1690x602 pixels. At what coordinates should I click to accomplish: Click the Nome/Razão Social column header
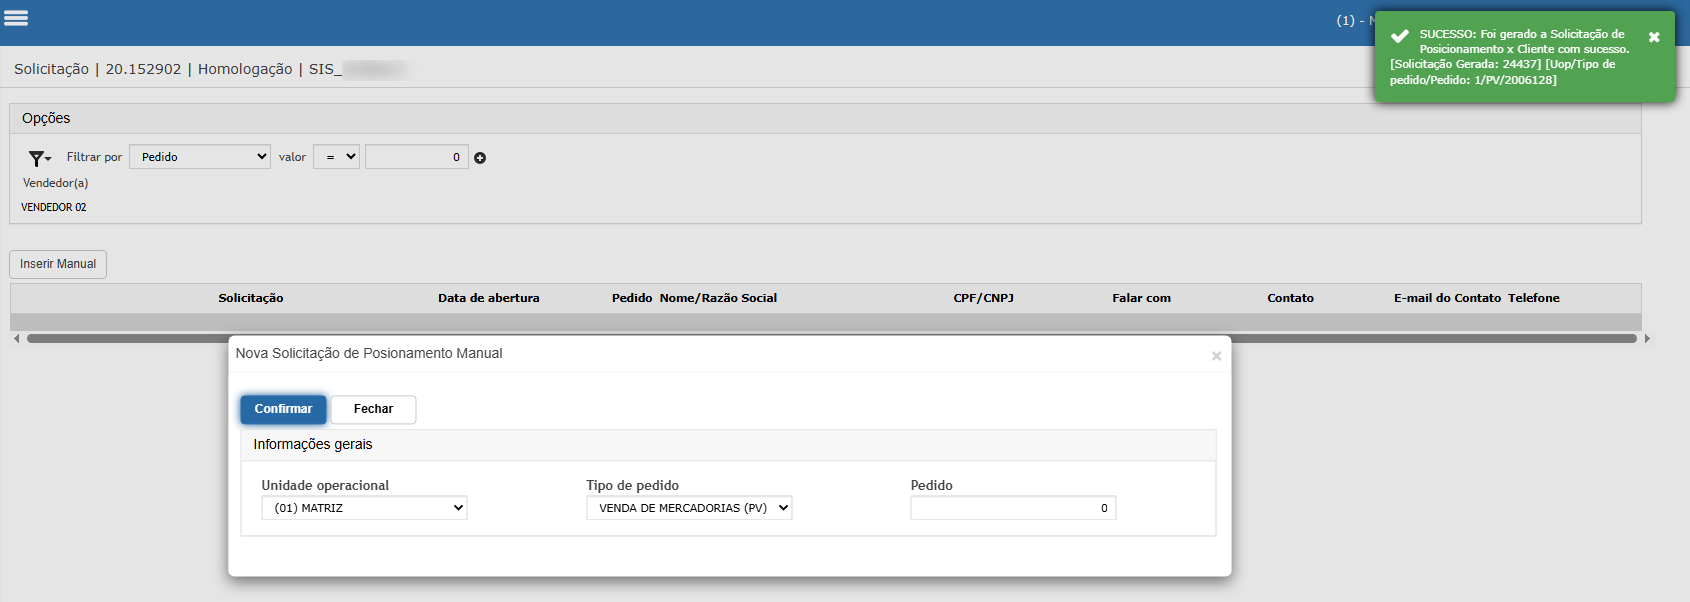point(718,298)
